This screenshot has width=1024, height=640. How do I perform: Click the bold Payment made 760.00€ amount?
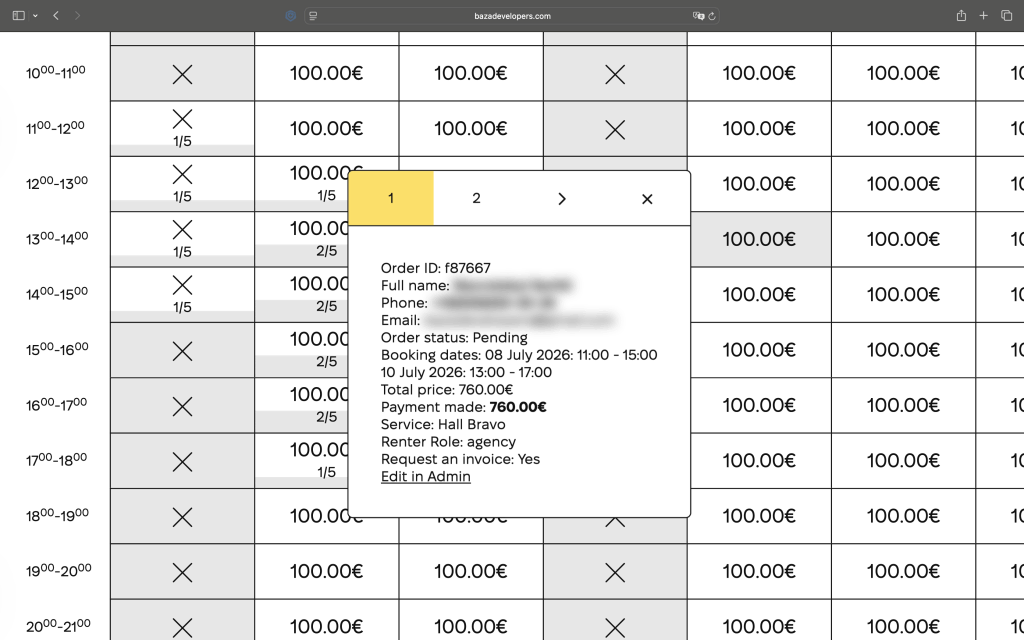pos(518,408)
